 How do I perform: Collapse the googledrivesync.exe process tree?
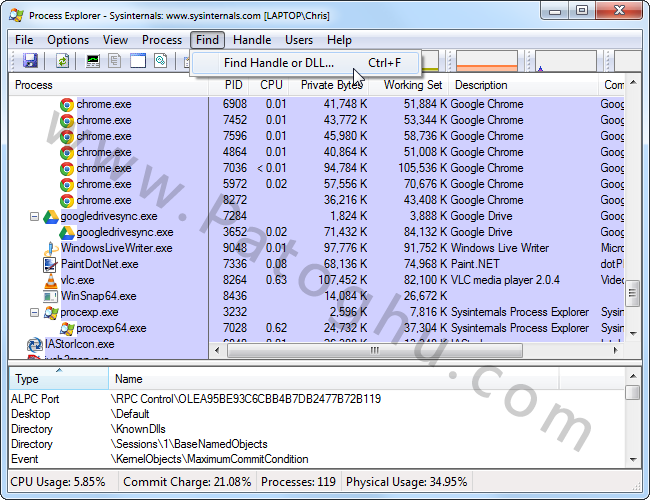coord(34,216)
